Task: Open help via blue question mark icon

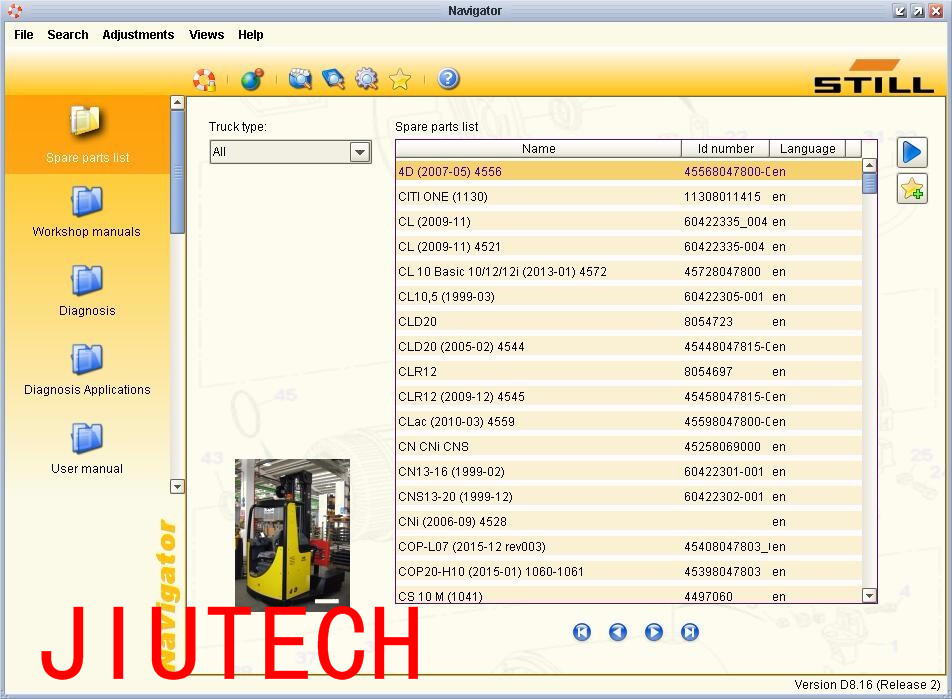Action: [448, 79]
